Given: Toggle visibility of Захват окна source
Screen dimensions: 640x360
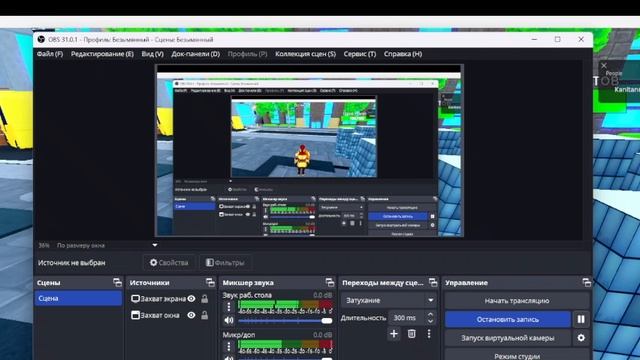Looking at the screenshot, I should point(191,315).
